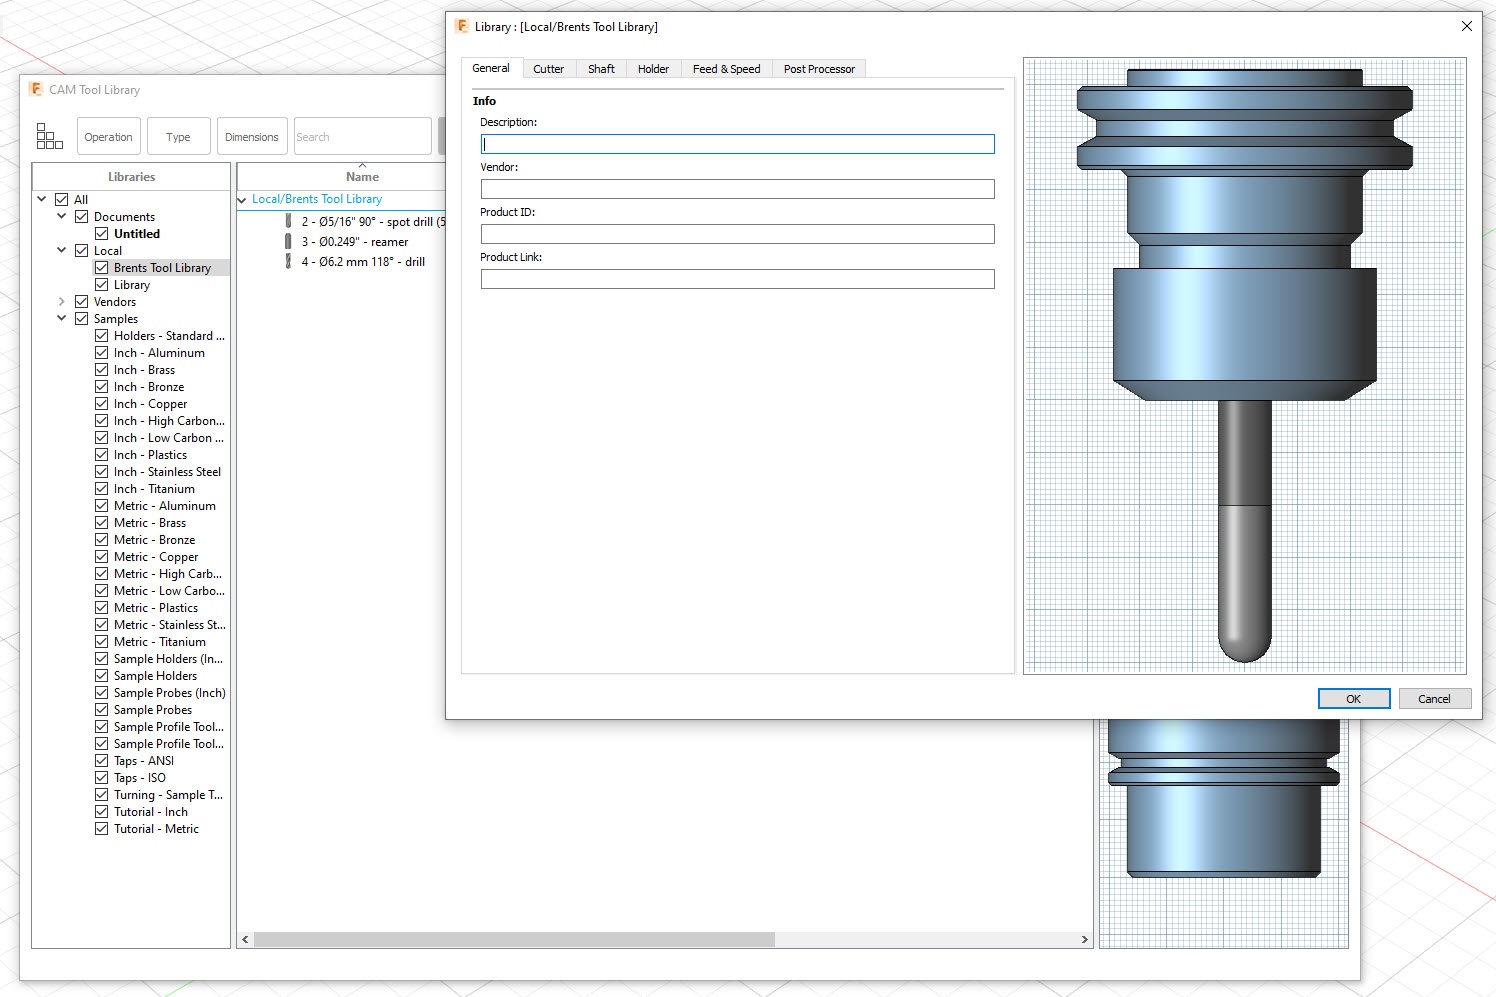Viewport: 1496px width, 997px height.
Task: Dismiss the dialog with Cancel
Action: click(1435, 698)
